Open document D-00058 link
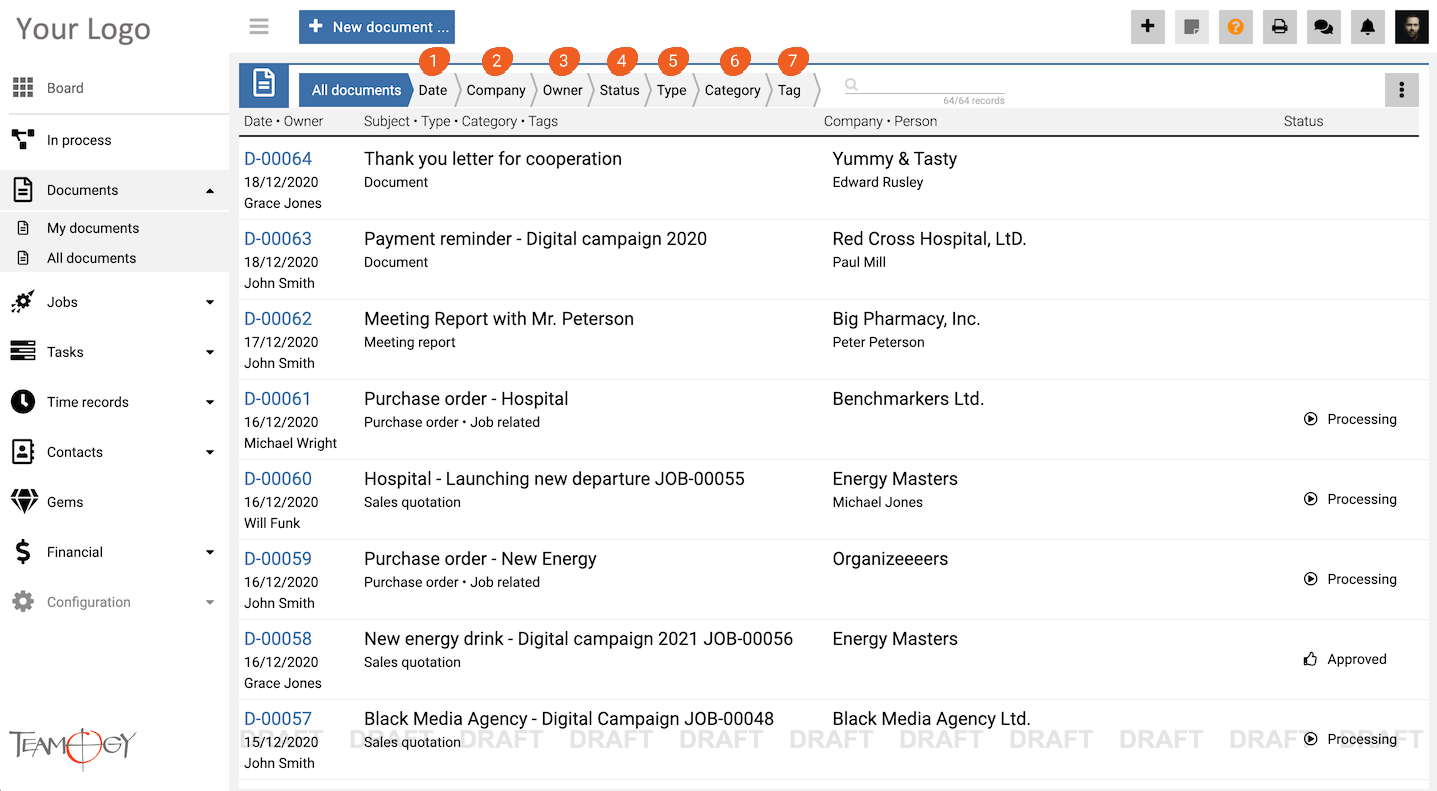Viewport: 1437px width, 791px height. pyautogui.click(x=278, y=639)
